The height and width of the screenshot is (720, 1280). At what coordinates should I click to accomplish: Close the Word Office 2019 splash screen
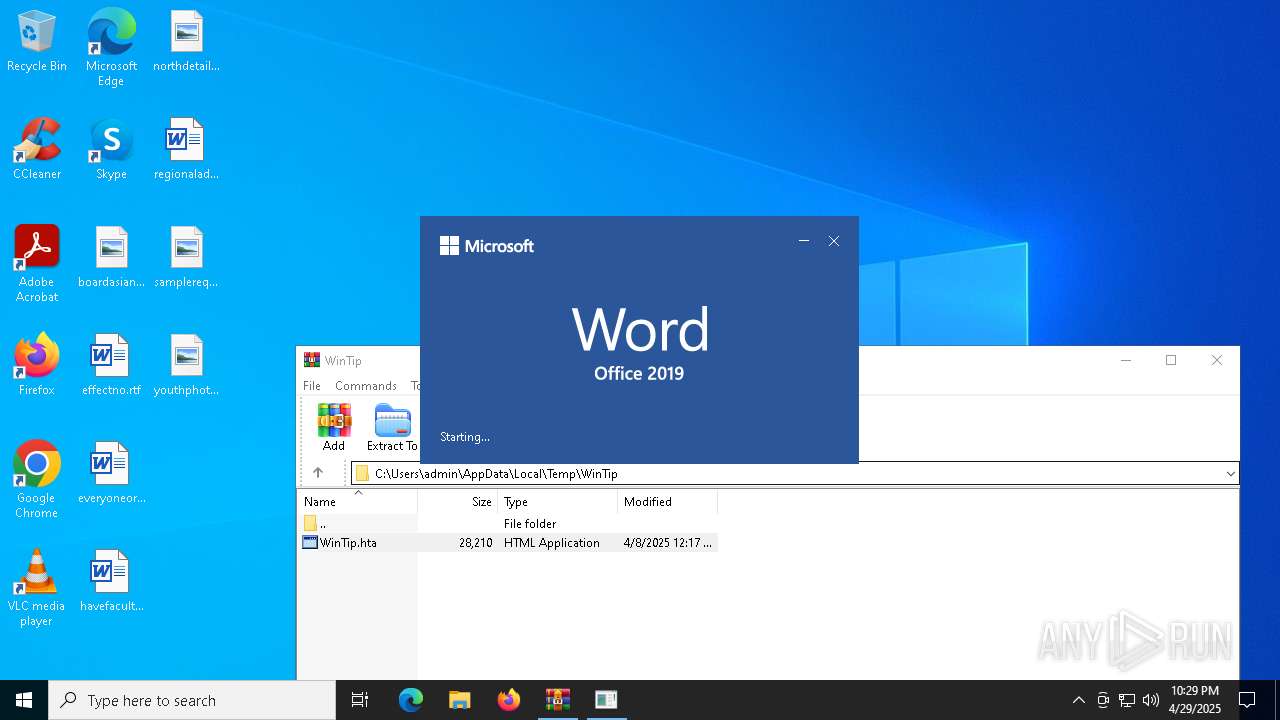pos(834,241)
